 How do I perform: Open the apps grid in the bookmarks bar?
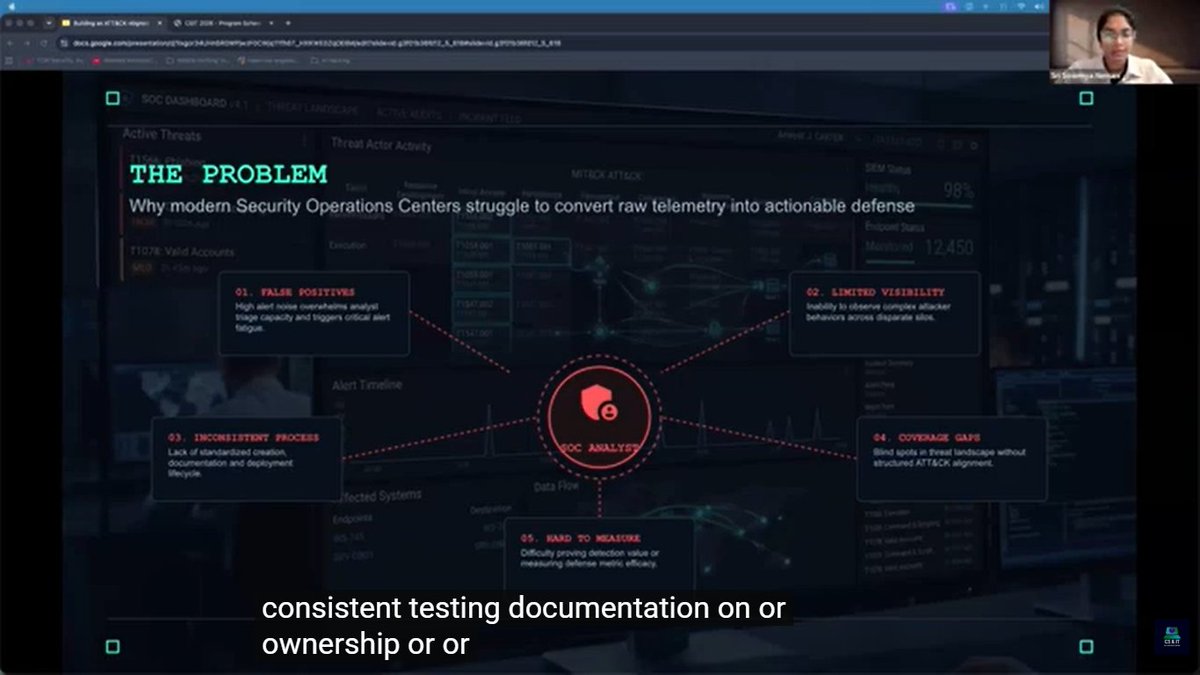pos(9,60)
